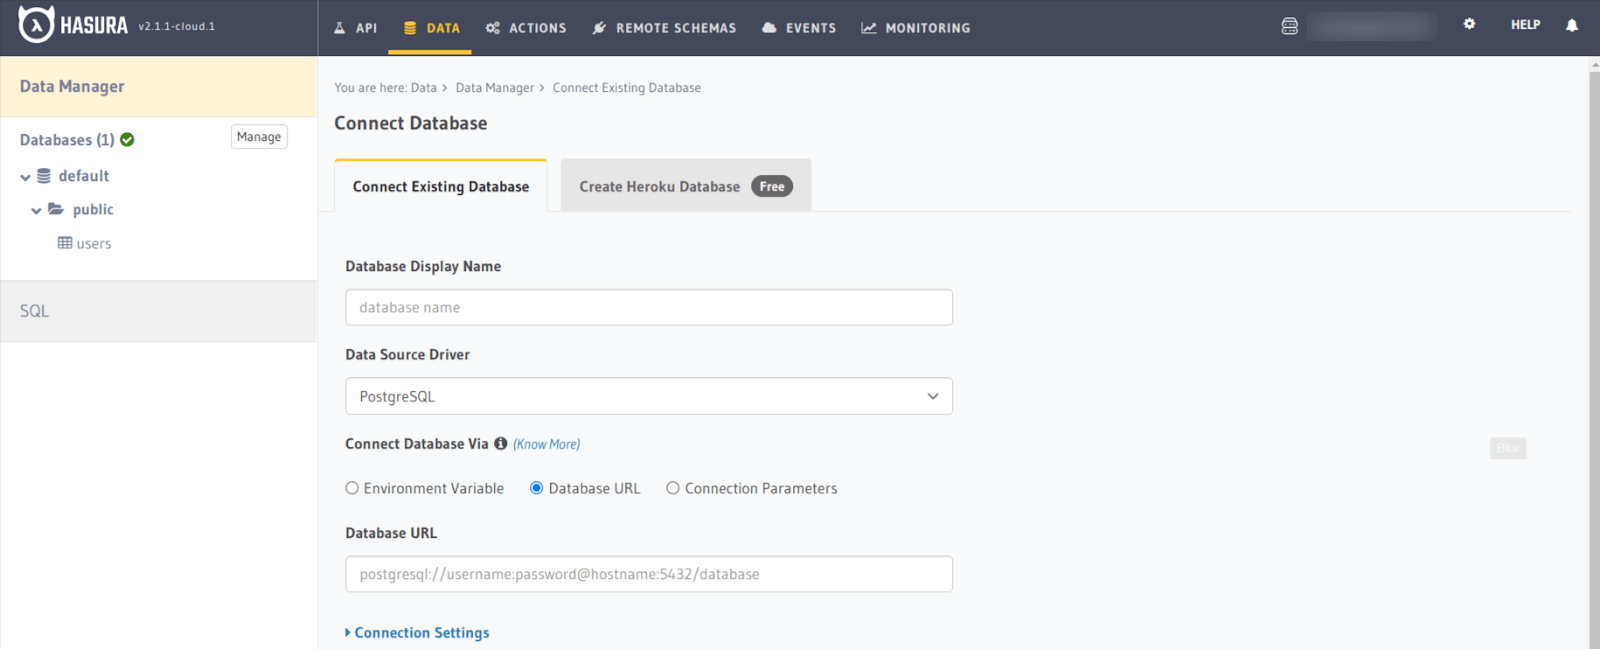
Task: Select Database URL radio option
Action: pos(537,488)
